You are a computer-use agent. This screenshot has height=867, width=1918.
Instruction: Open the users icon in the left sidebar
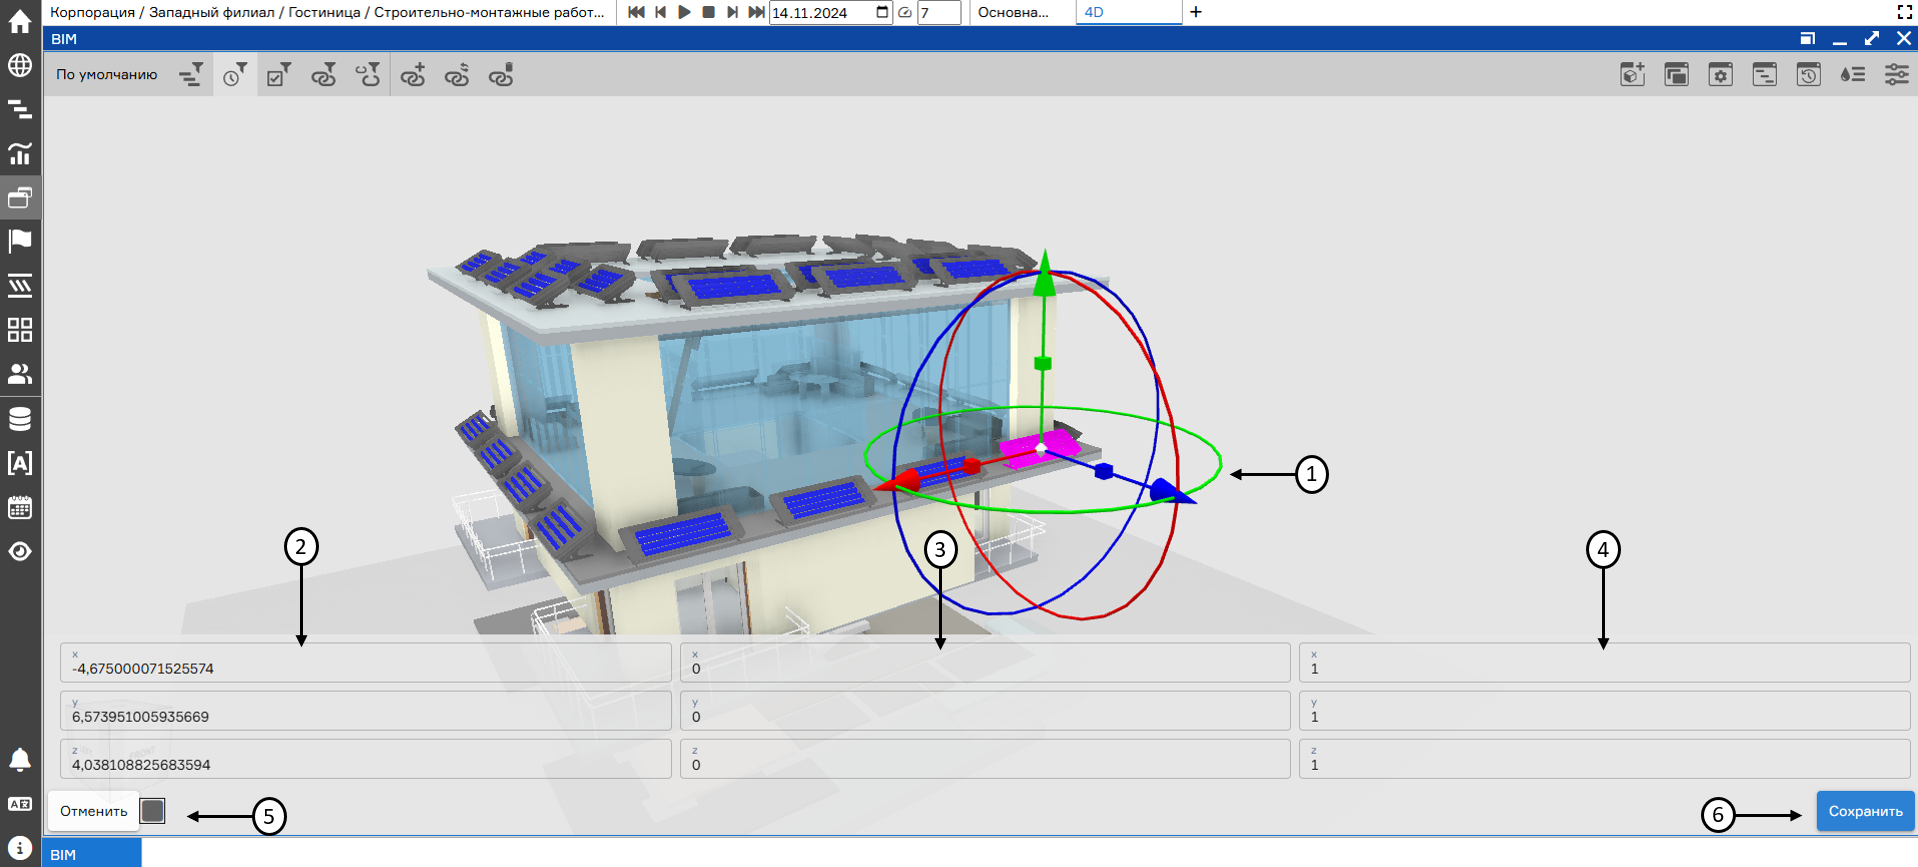[20, 374]
